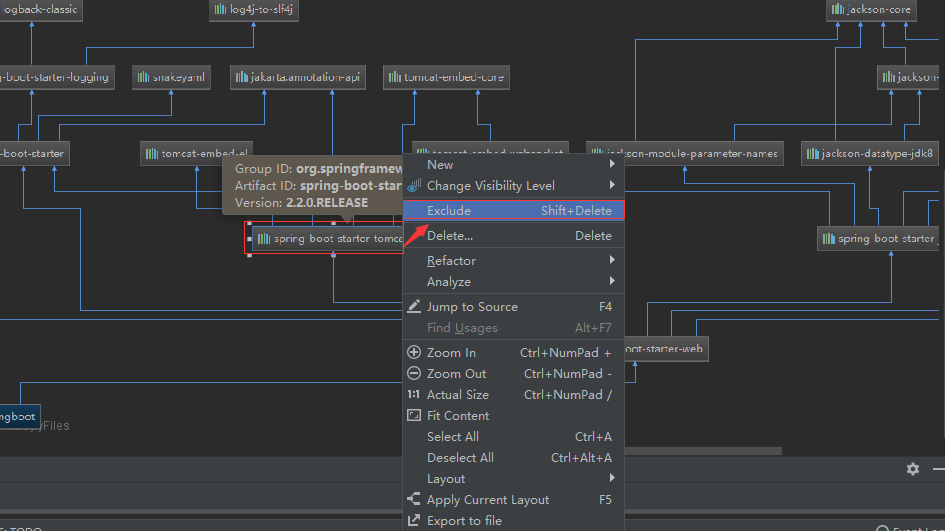Click the tomcat-embed-el library icon
This screenshot has width=945, height=531.
click(152, 154)
